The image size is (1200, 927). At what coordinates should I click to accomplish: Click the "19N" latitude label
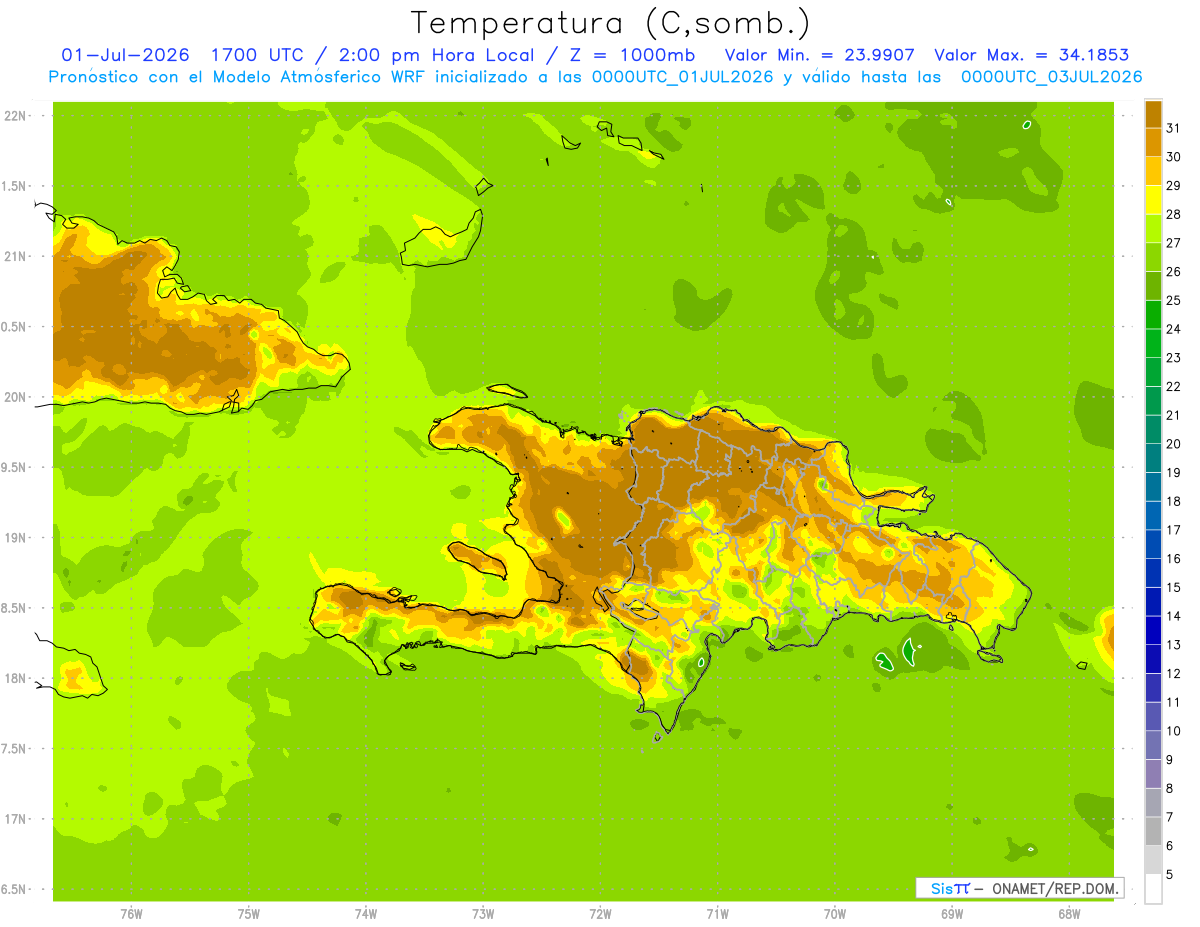point(16,538)
